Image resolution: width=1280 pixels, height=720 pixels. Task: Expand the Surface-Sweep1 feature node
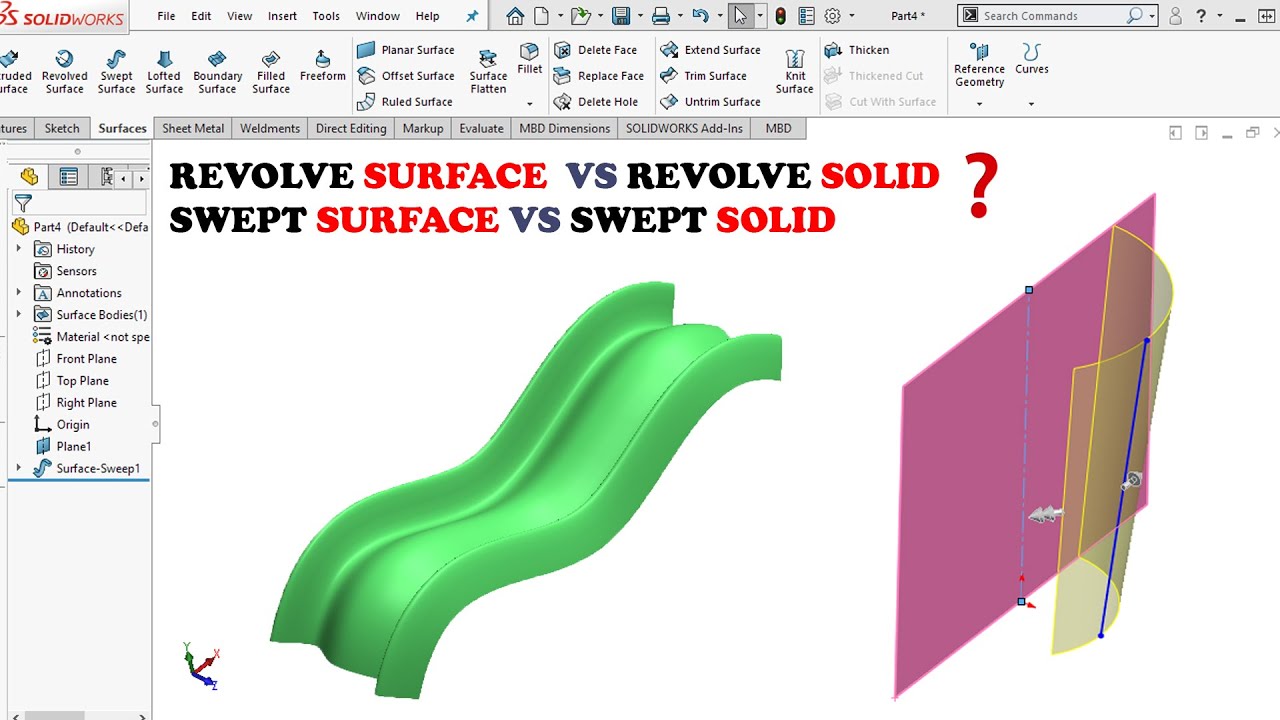click(18, 468)
